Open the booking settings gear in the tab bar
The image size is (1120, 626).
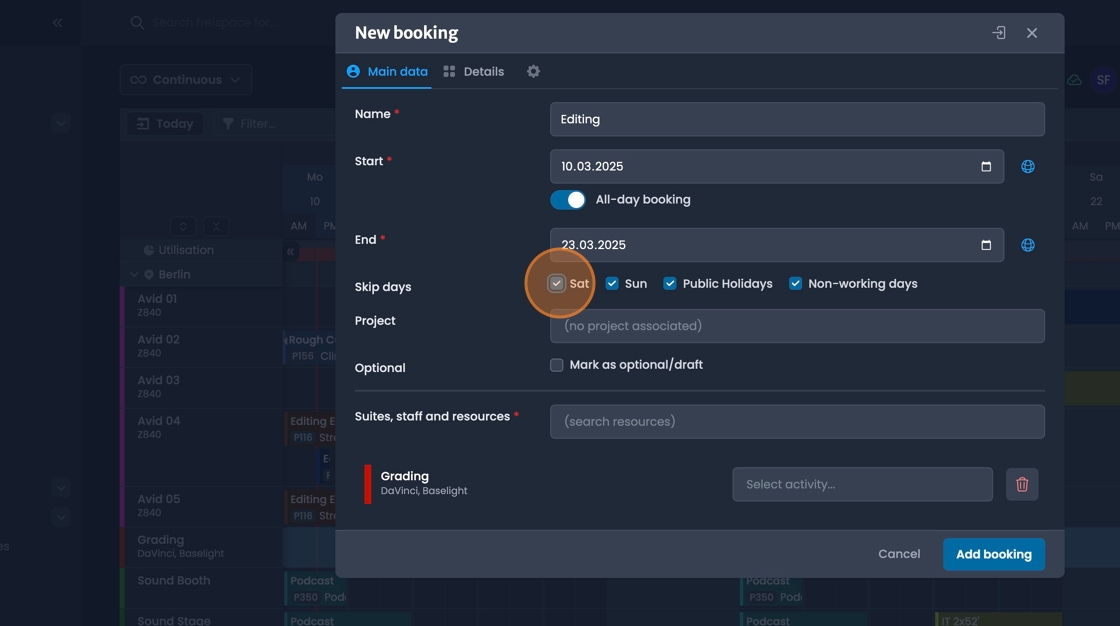click(x=533, y=71)
